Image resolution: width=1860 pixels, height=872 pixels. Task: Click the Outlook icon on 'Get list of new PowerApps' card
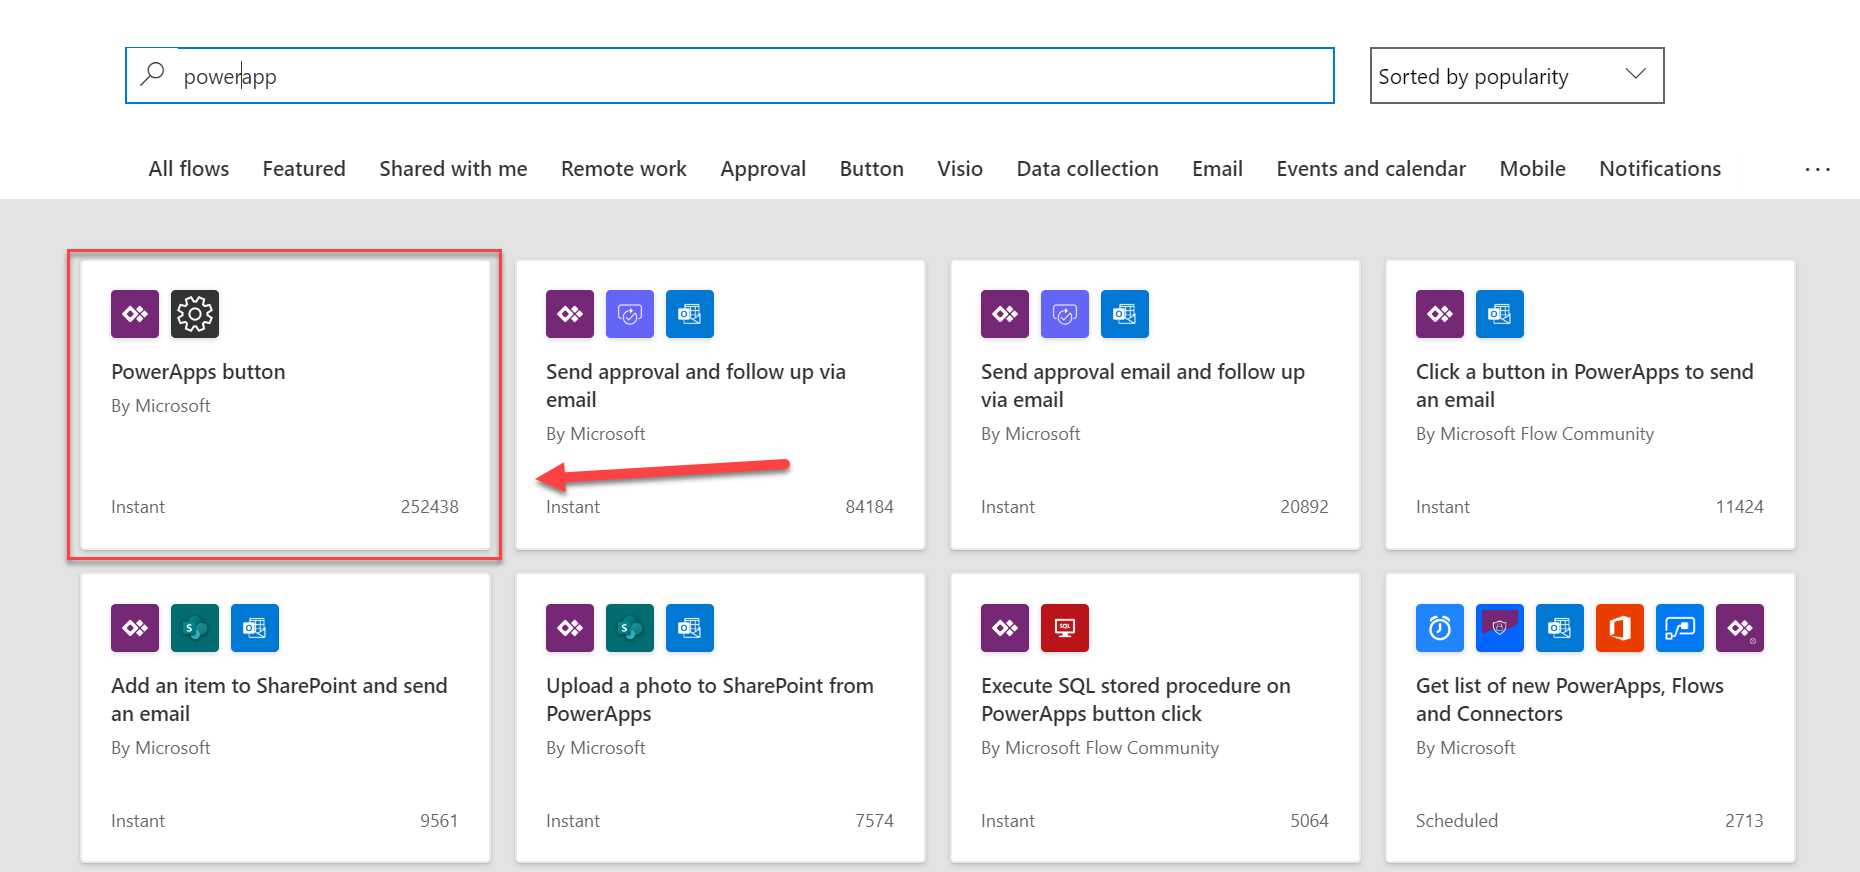(1560, 628)
